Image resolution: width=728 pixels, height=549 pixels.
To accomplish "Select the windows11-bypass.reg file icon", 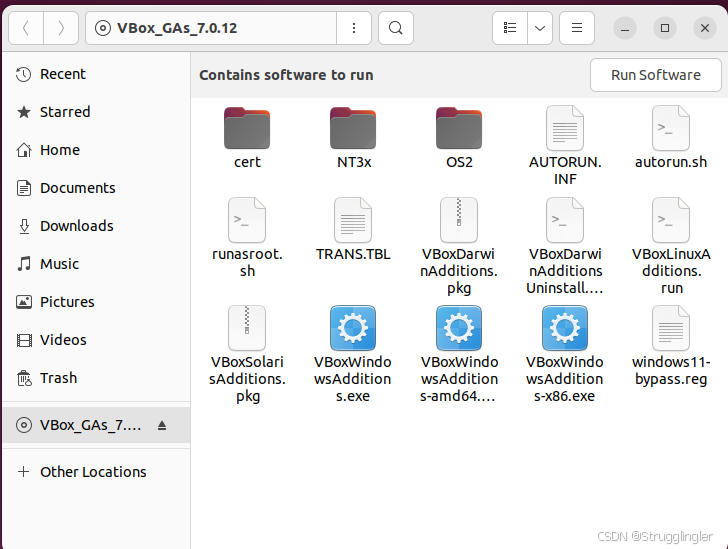I will point(671,328).
